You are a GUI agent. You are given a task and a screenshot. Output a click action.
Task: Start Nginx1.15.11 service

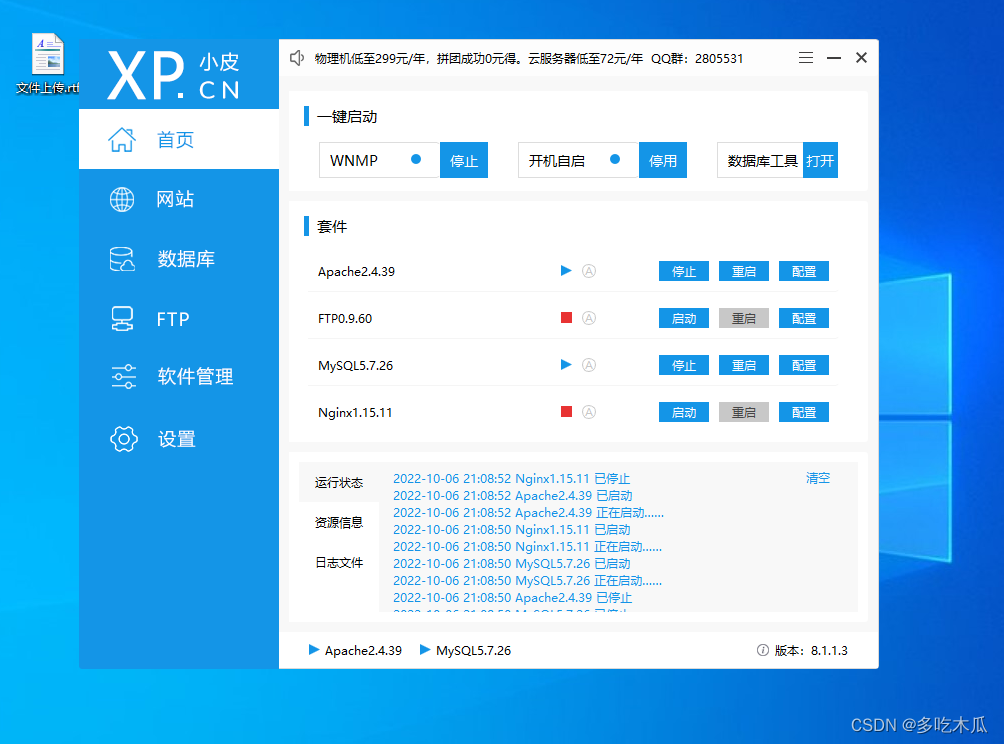tap(684, 412)
